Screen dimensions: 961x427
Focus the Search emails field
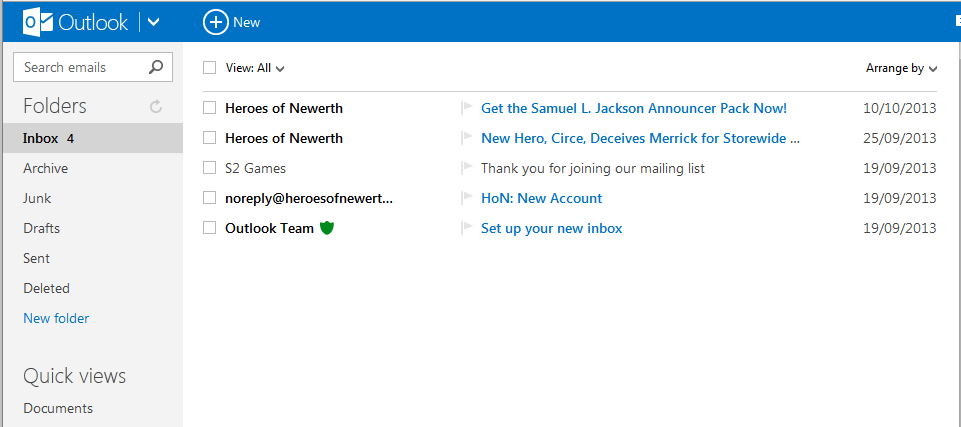[x=93, y=67]
